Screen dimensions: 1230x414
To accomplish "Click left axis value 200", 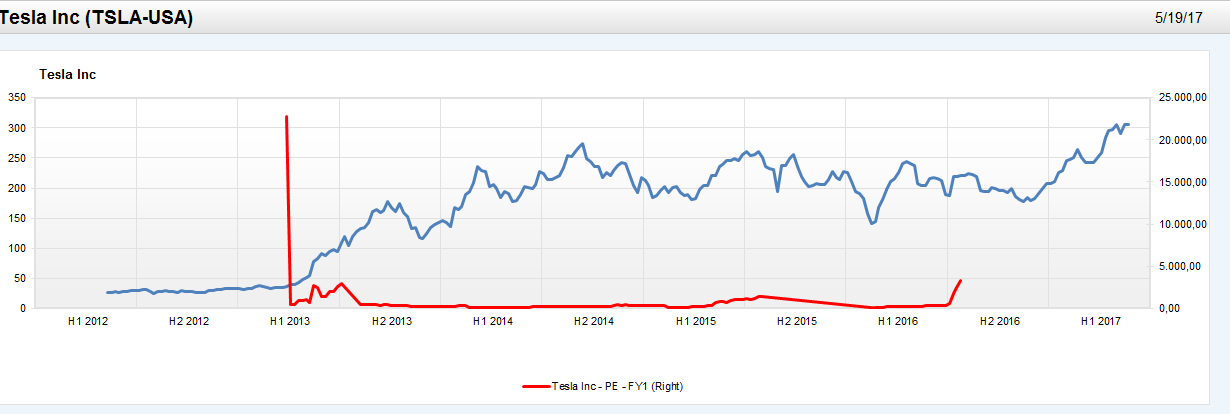I will (x=15, y=188).
